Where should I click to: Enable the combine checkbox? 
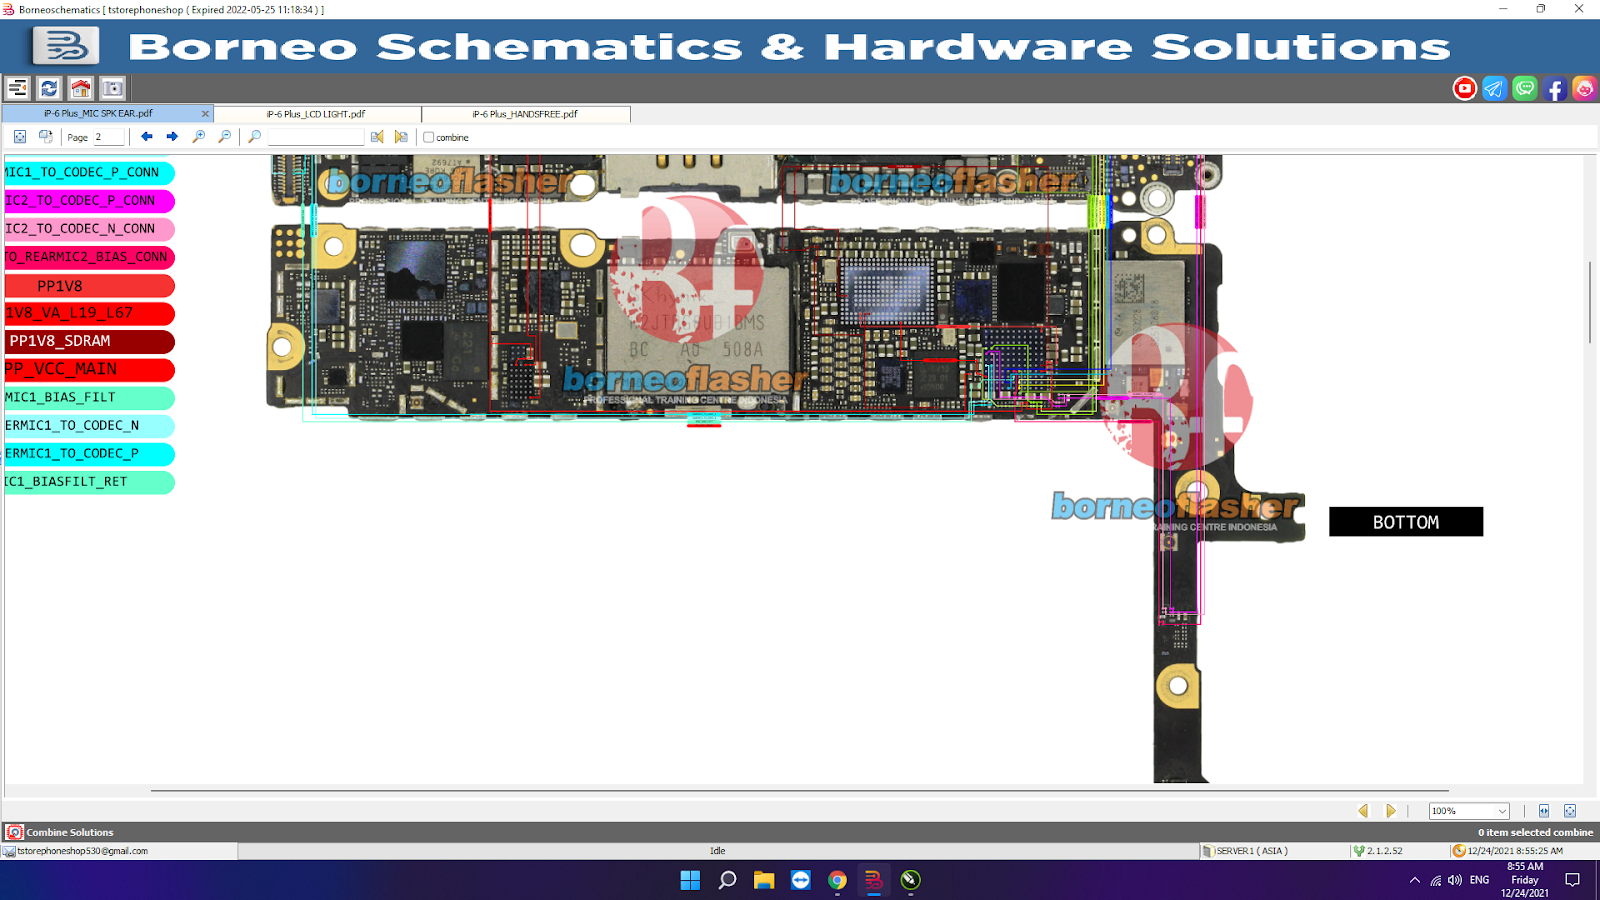pyautogui.click(x=429, y=137)
